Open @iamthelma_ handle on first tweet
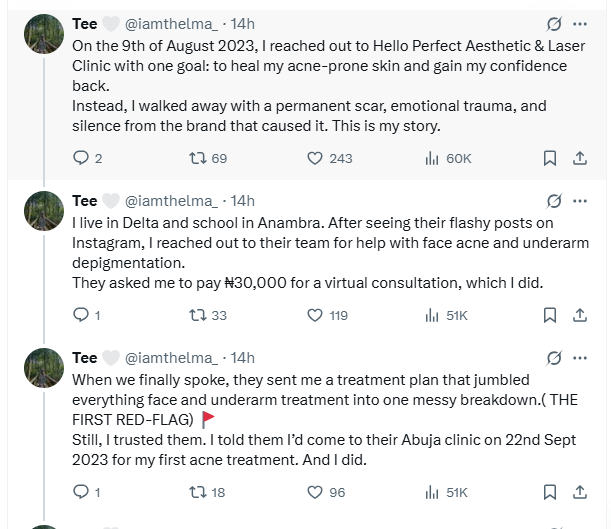The height and width of the screenshot is (529, 611). click(170, 23)
